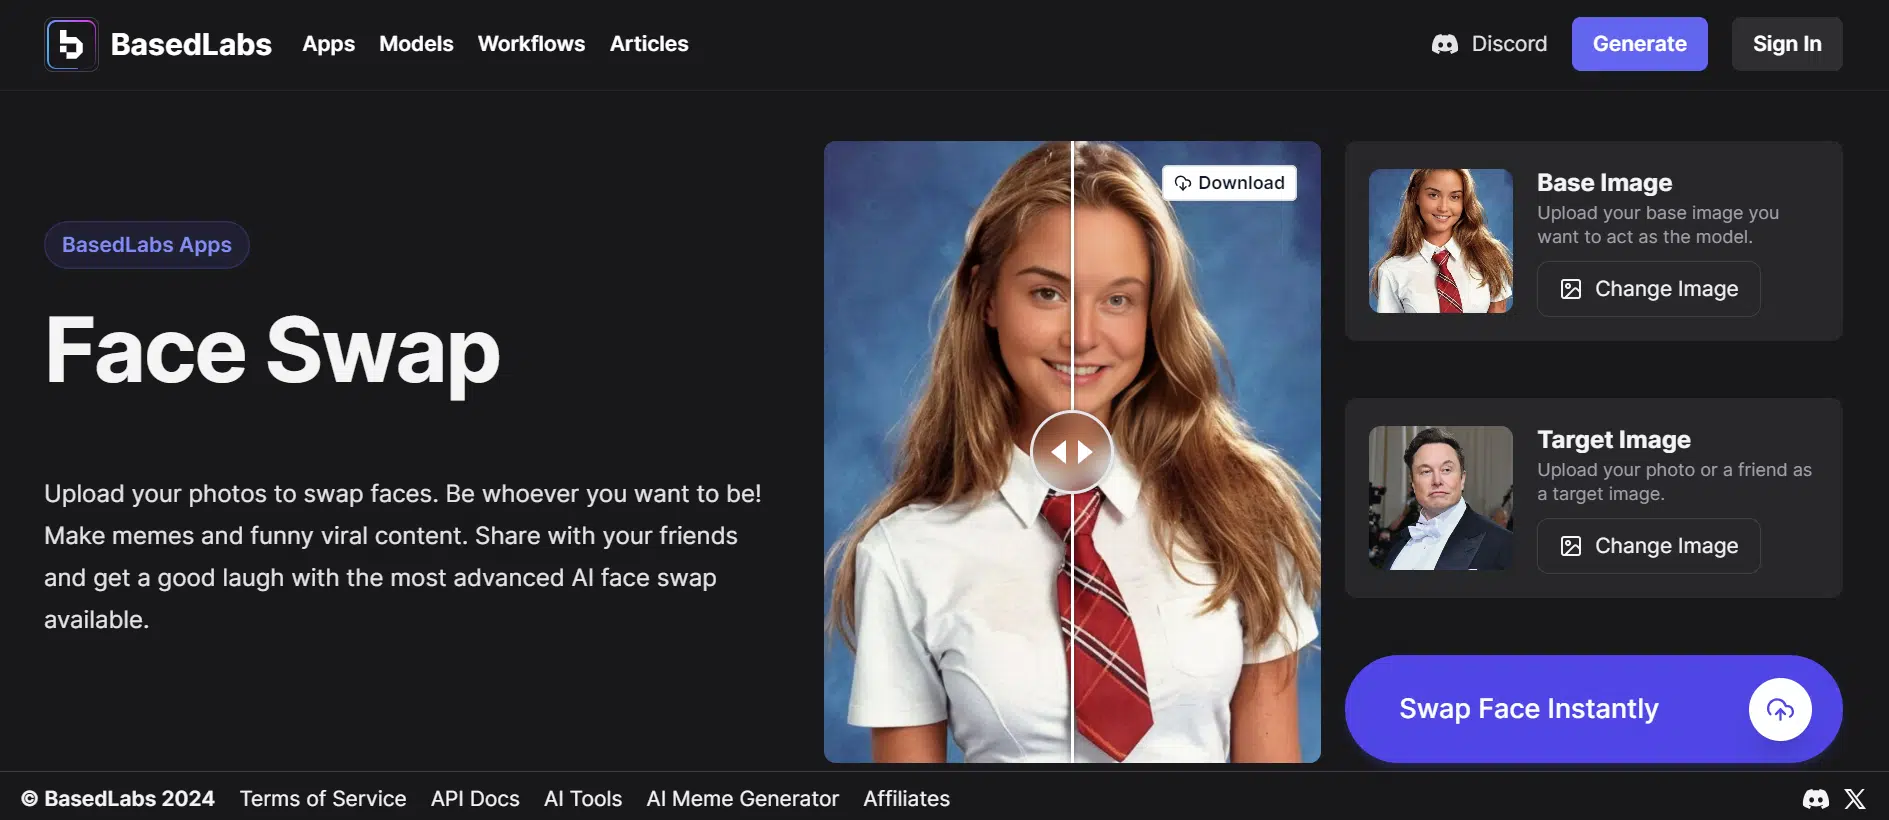
Task: Click Sign In
Action: (x=1786, y=44)
